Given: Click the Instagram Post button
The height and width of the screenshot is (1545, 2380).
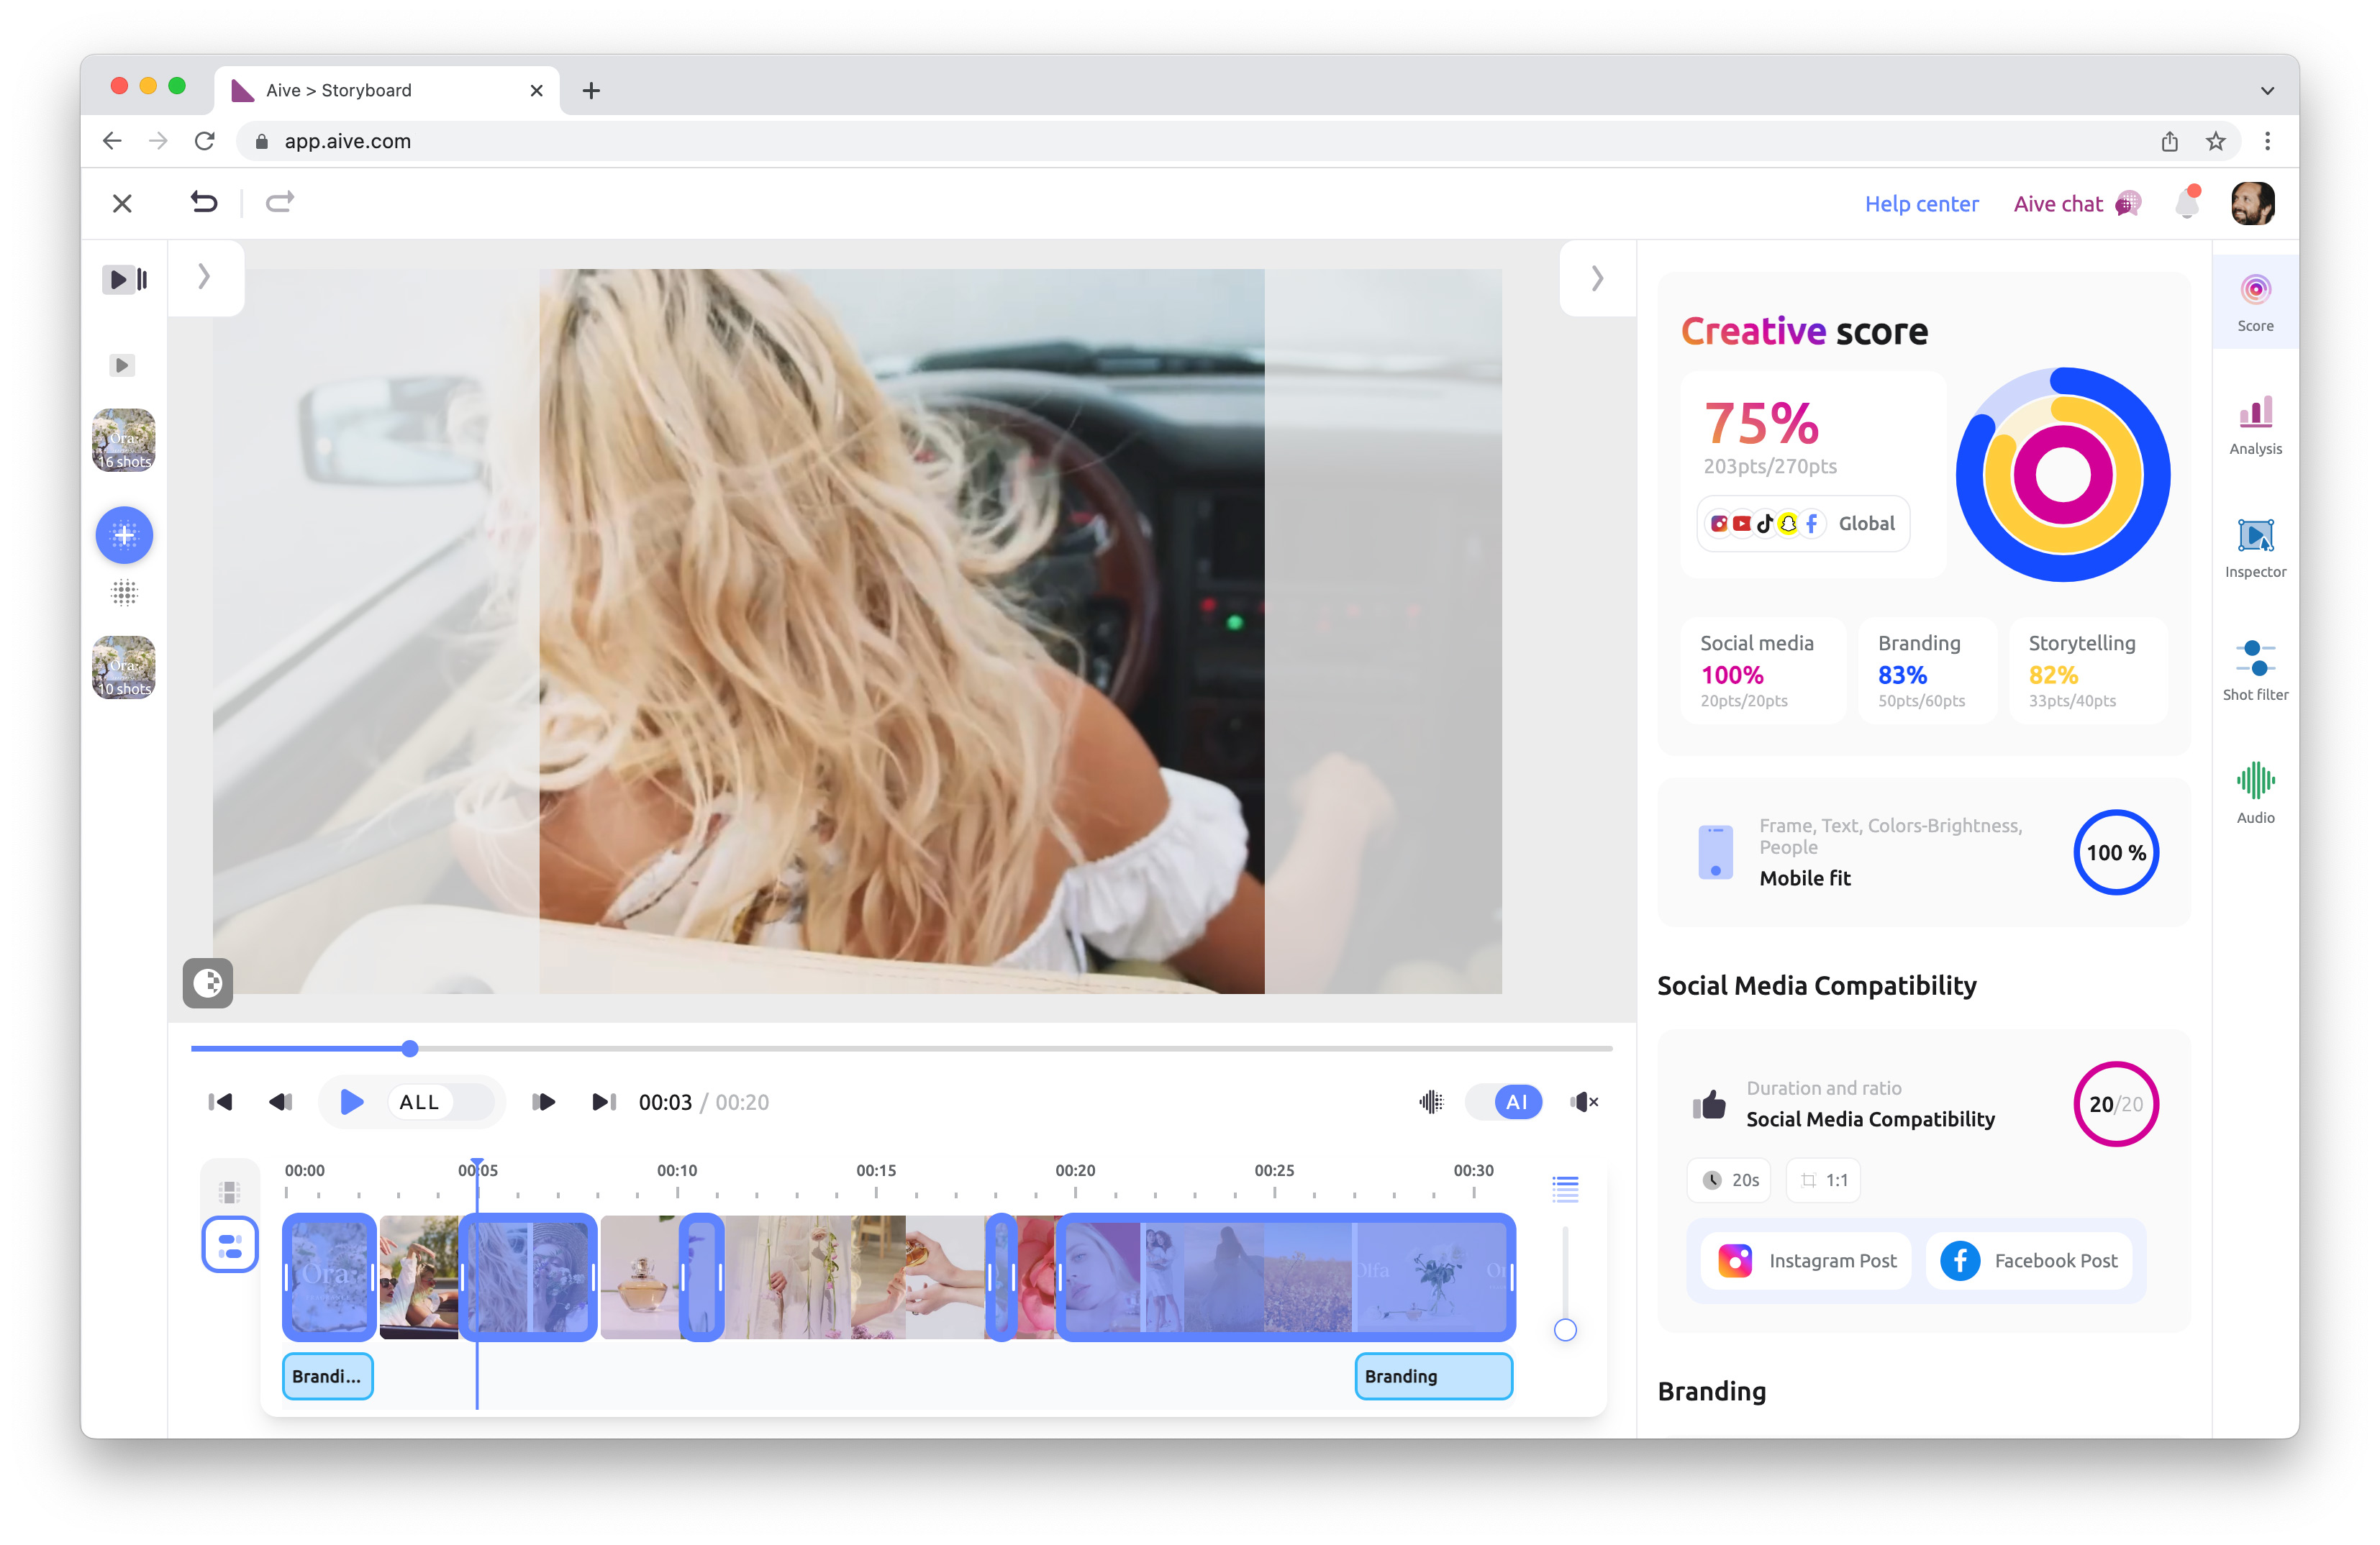Looking at the screenshot, I should click(x=1807, y=1261).
